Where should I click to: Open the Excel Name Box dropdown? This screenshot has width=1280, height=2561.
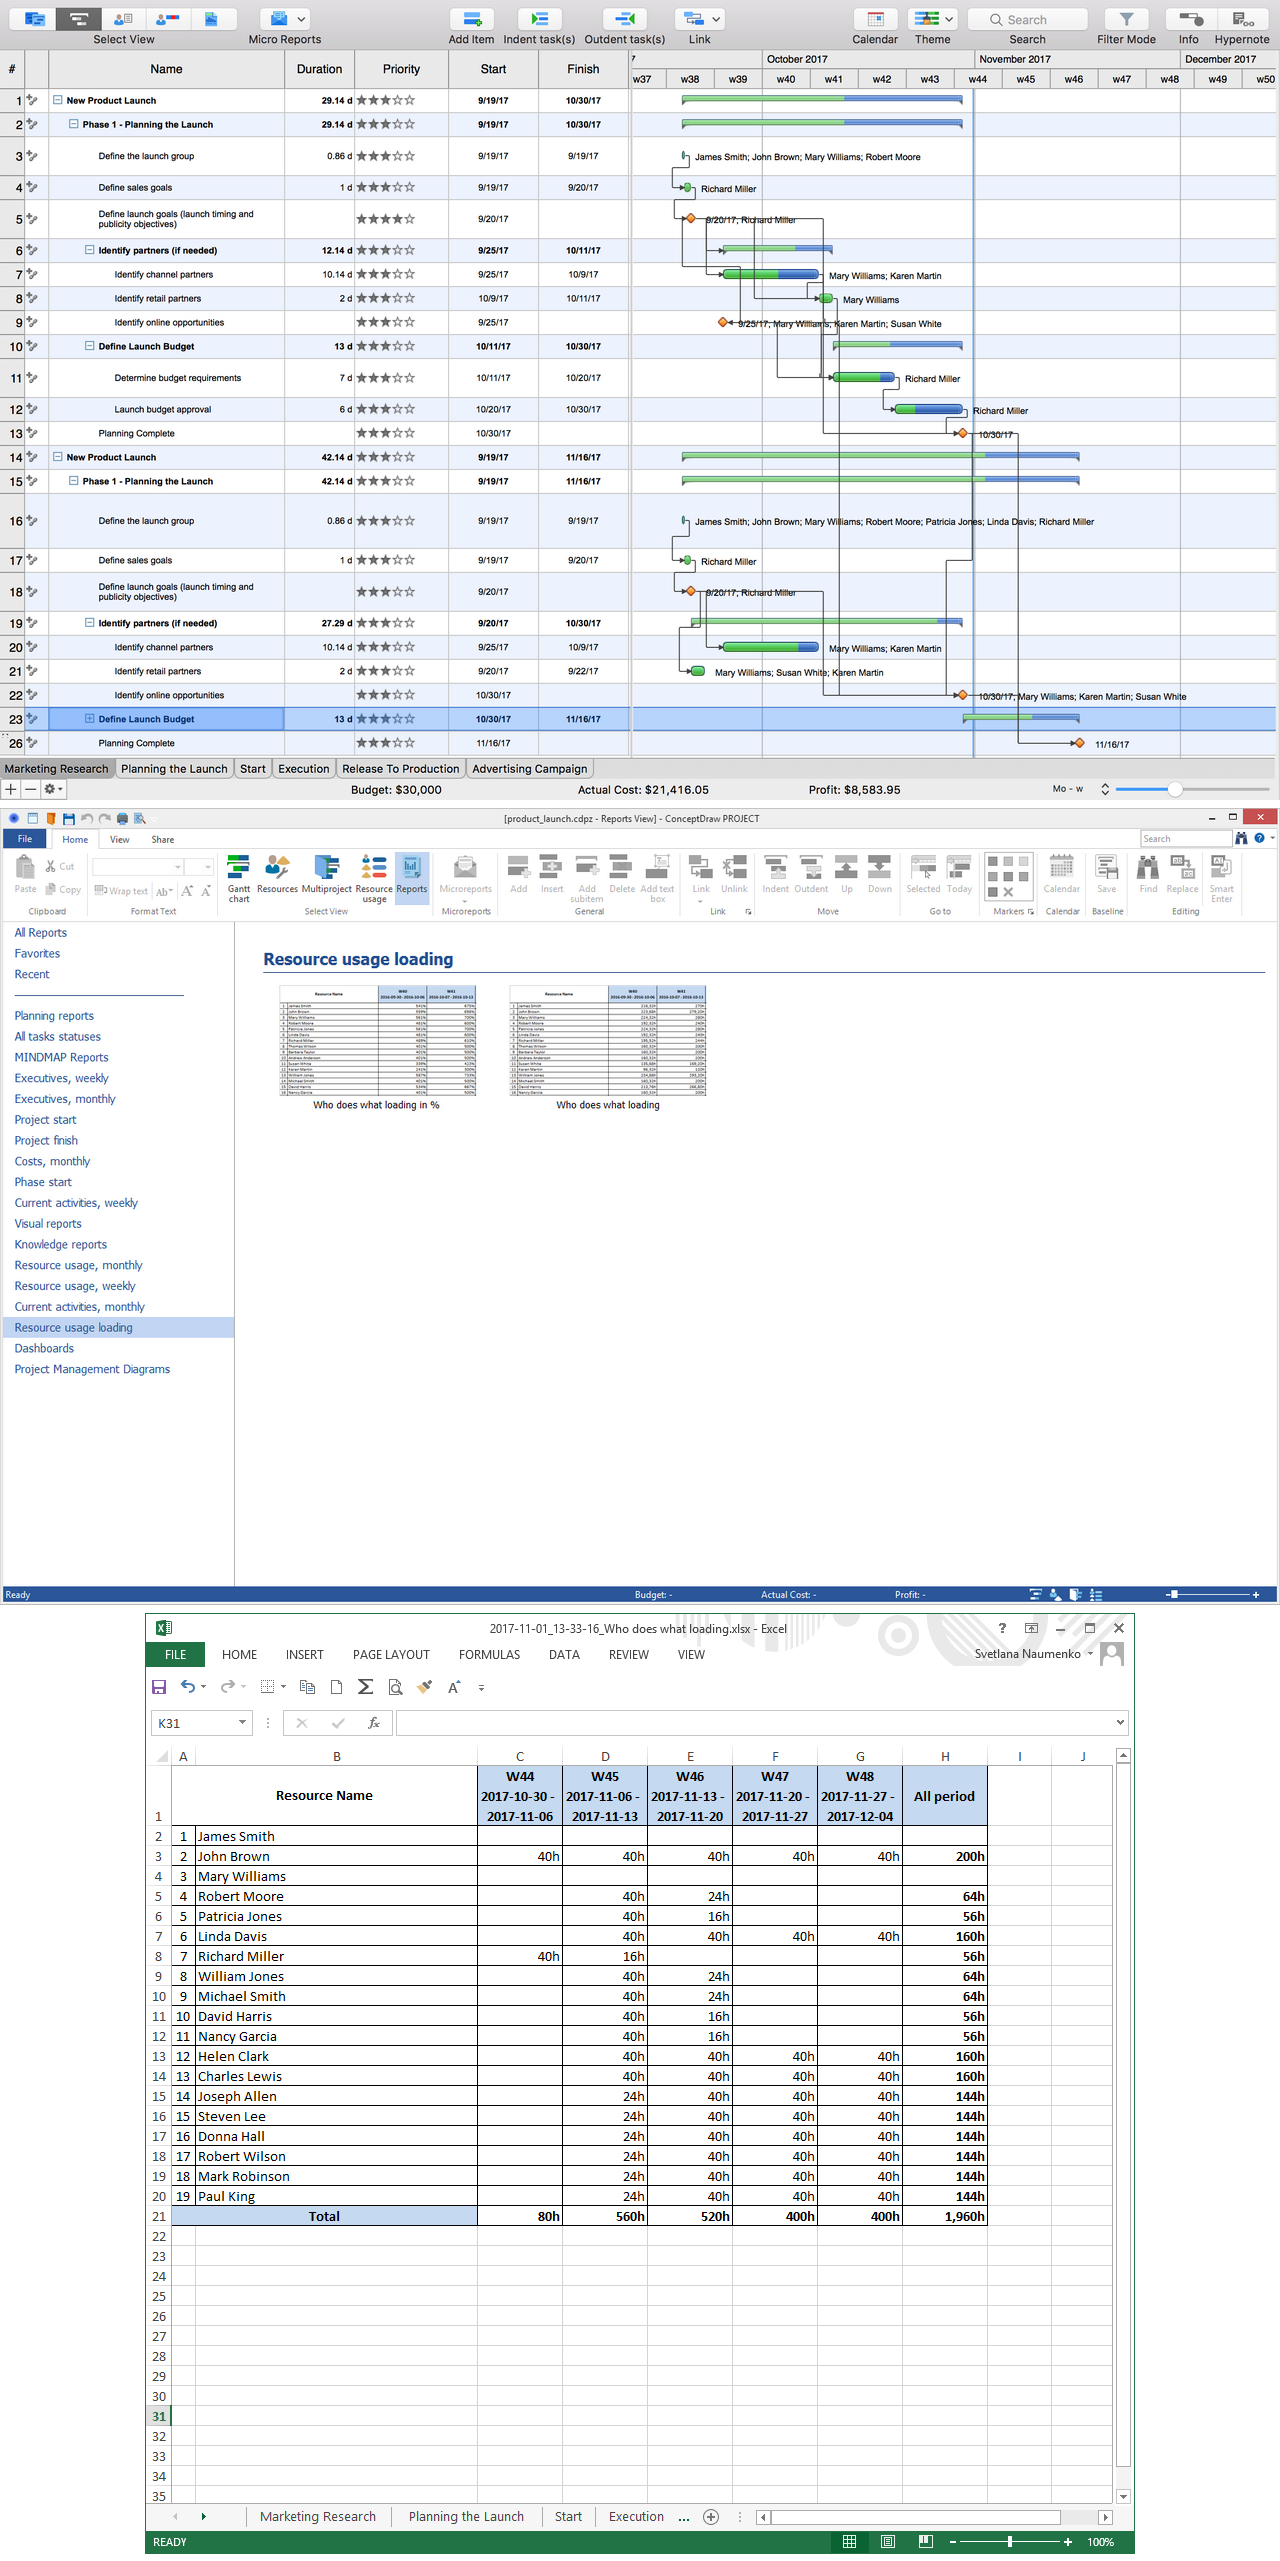(x=242, y=1722)
